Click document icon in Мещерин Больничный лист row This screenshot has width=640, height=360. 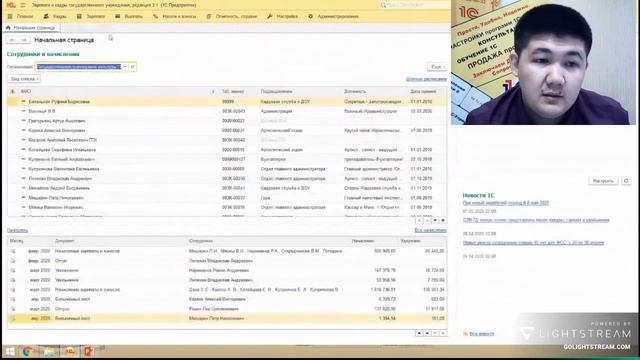[x=13, y=318]
